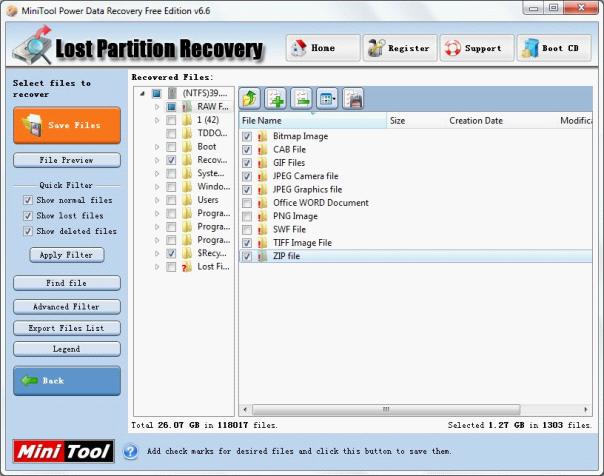Toggle Show normal files checkbox
Screen dimensions: 604x476
tap(28, 200)
